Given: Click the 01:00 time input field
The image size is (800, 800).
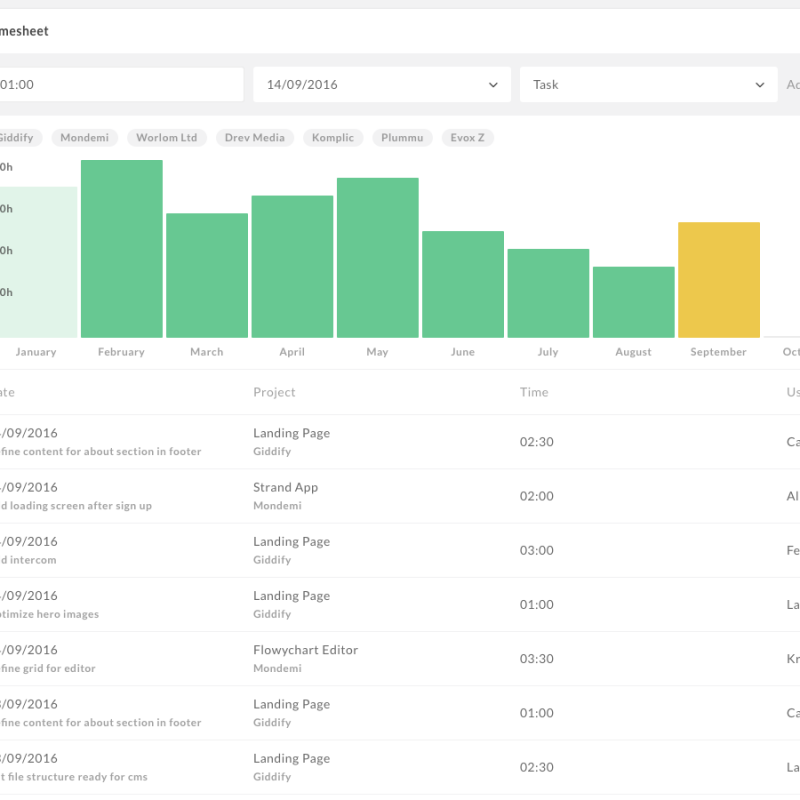Looking at the screenshot, I should click(120, 85).
